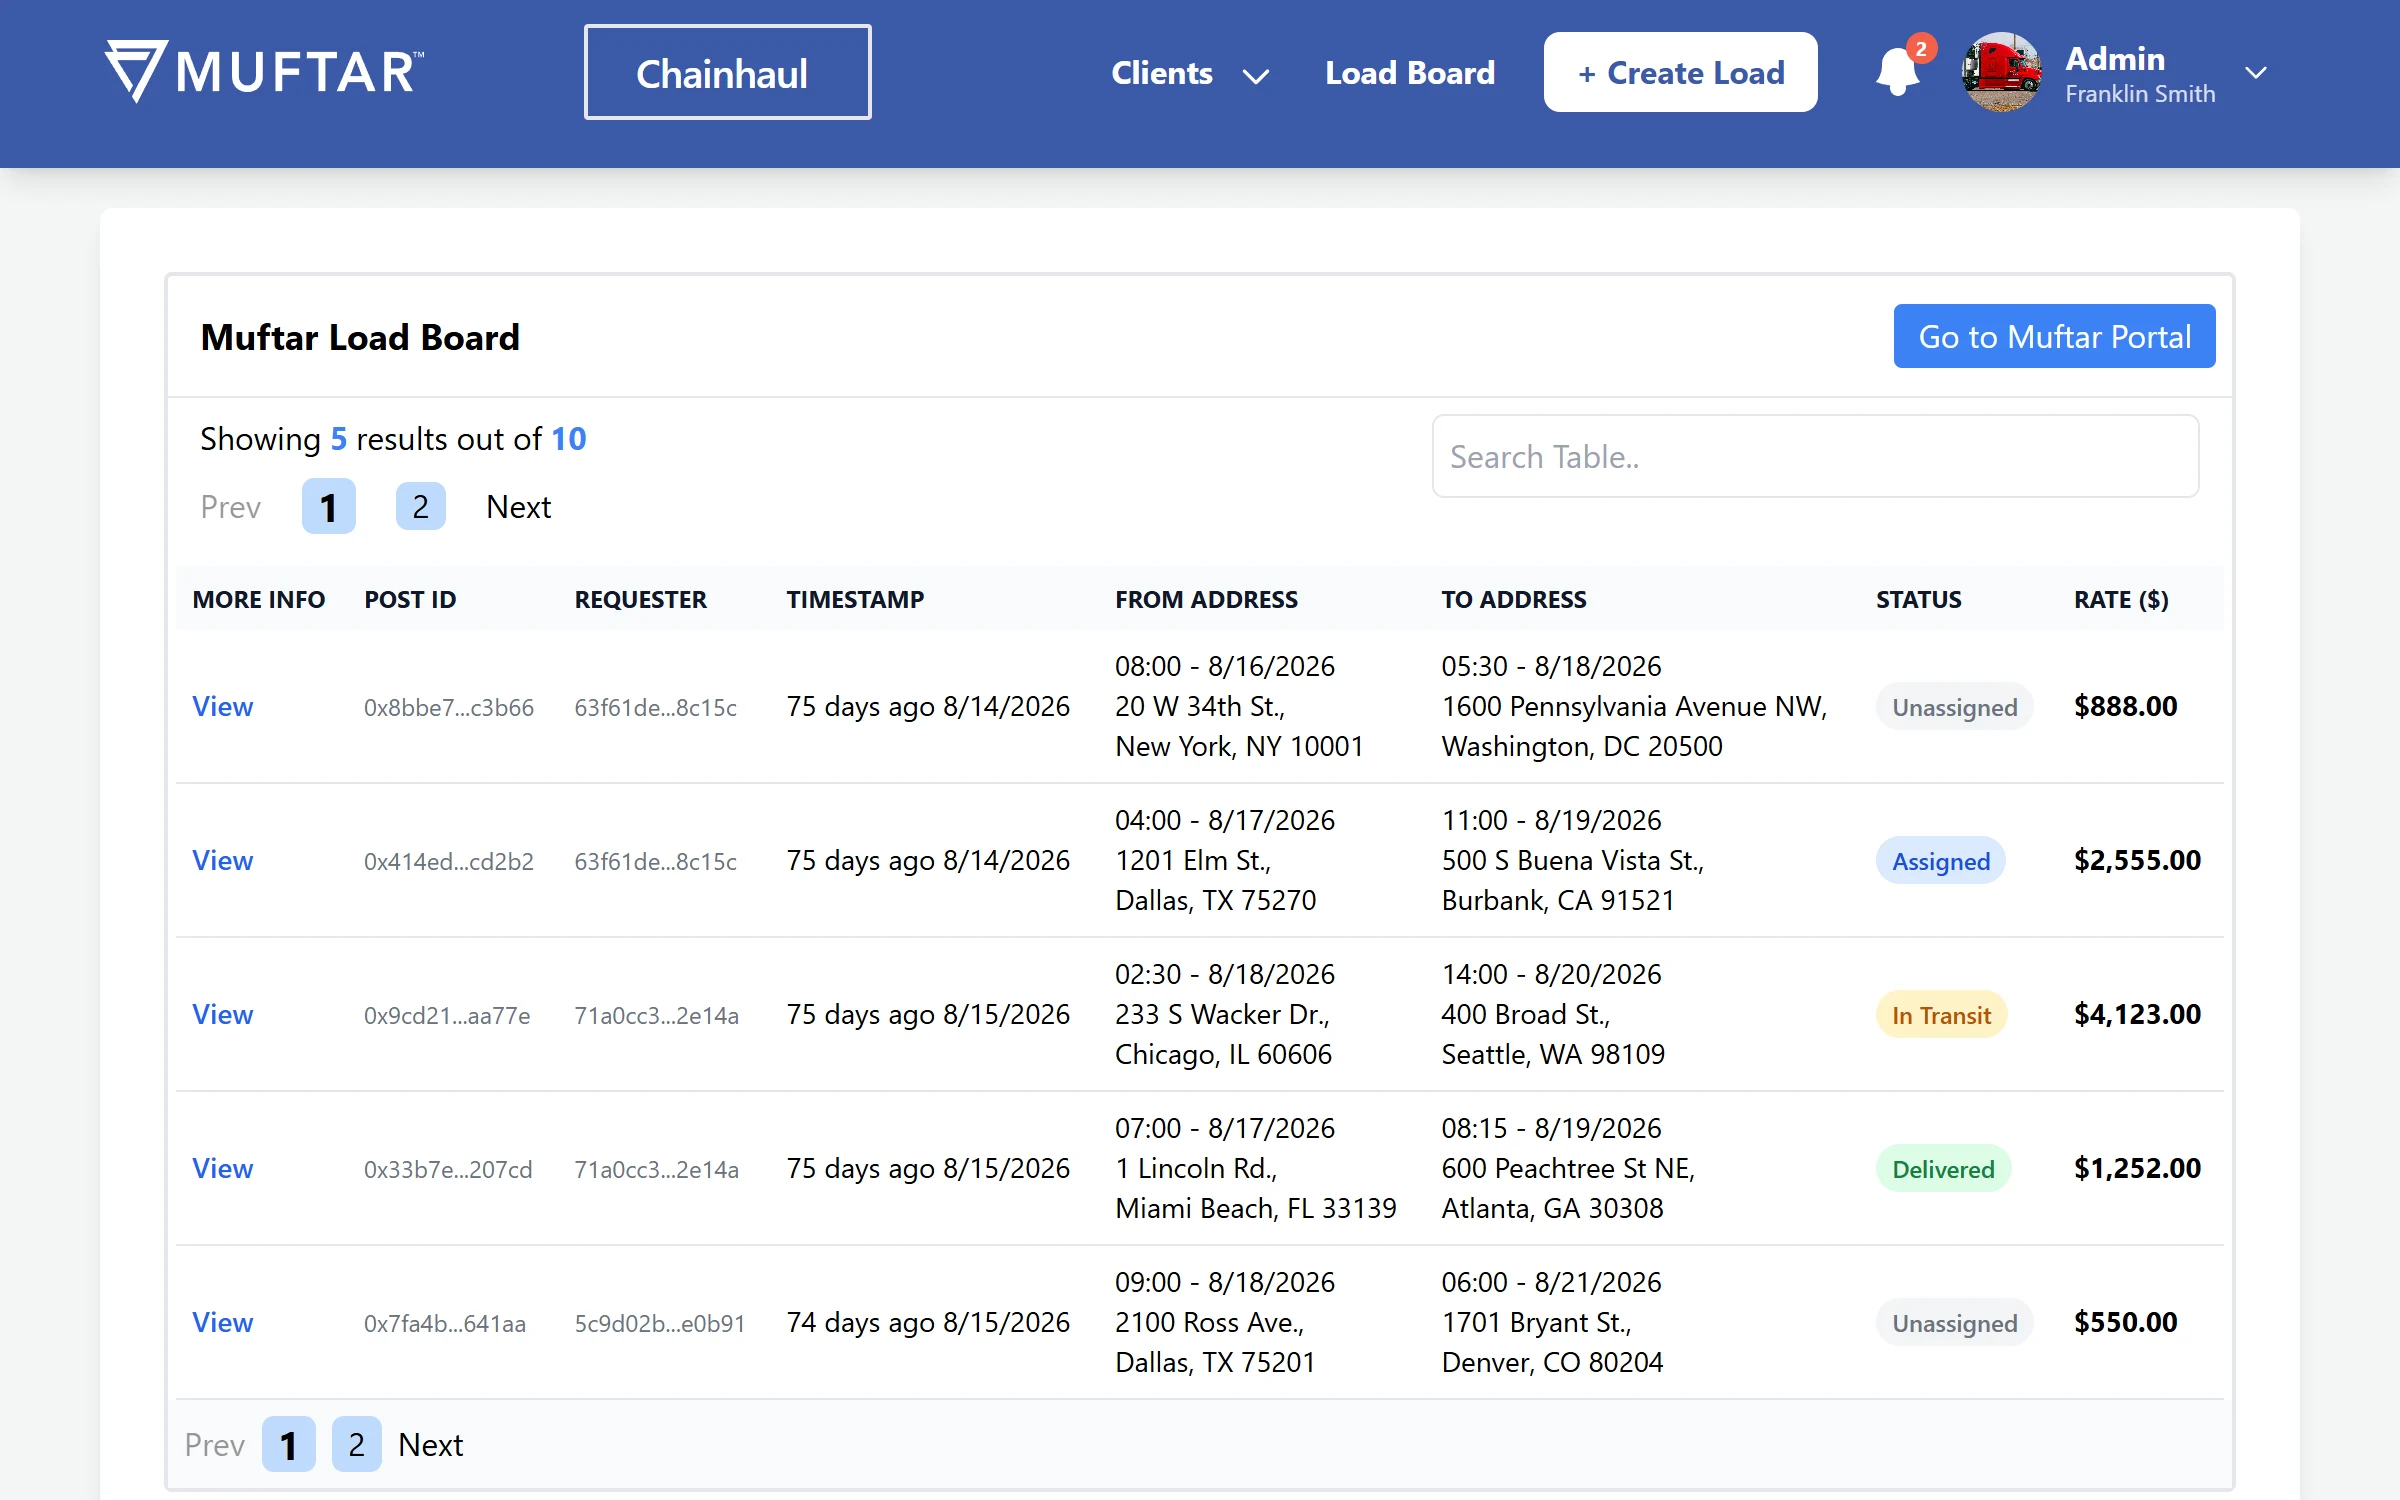Select page 2 in top pagination
This screenshot has height=1500, width=2400.
[x=420, y=506]
